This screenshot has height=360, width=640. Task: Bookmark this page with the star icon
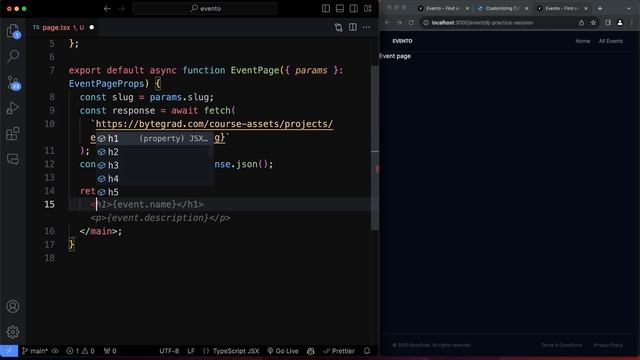[x=593, y=23]
